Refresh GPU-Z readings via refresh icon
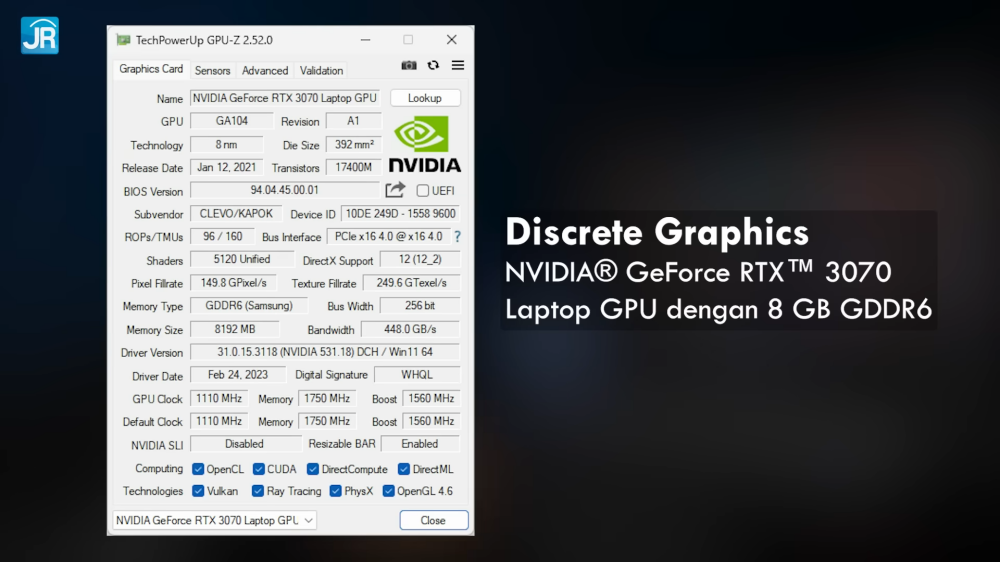 [433, 65]
